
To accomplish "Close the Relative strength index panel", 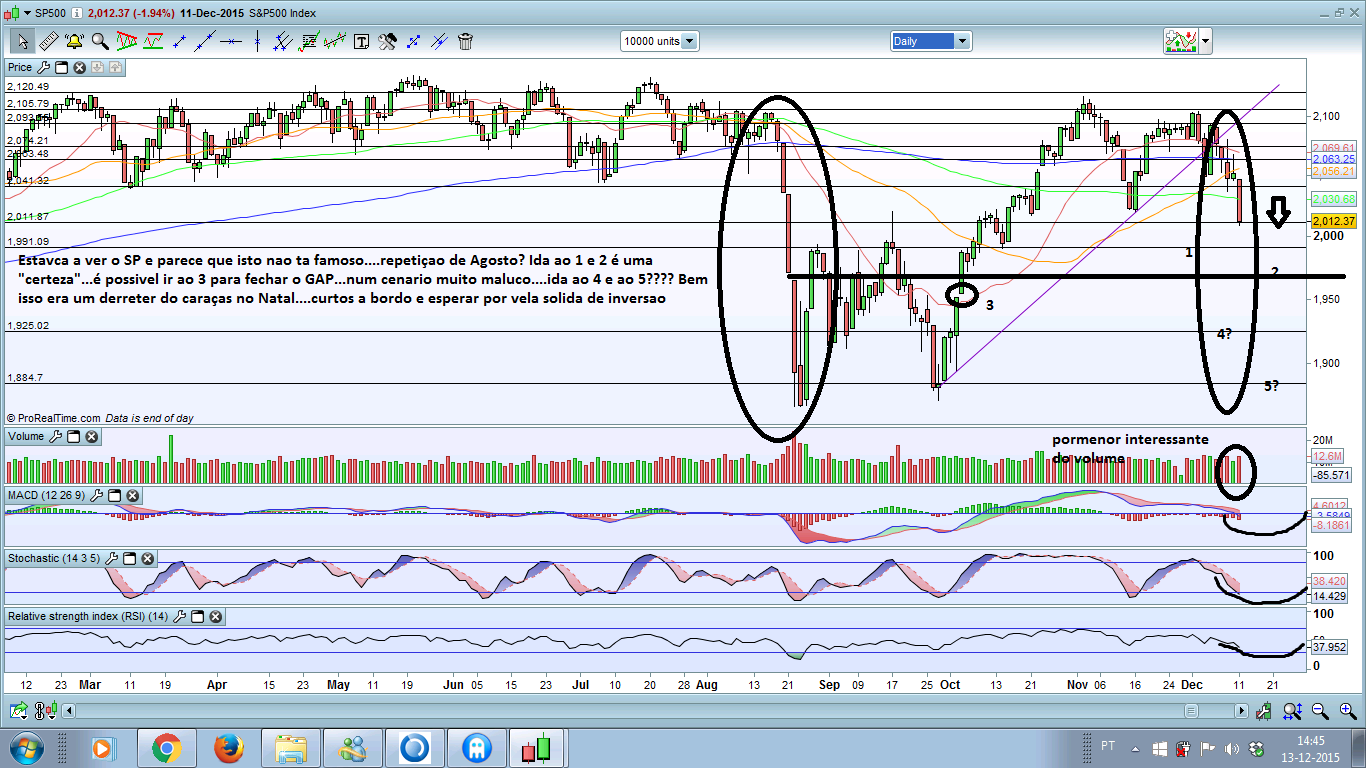I will pos(215,617).
